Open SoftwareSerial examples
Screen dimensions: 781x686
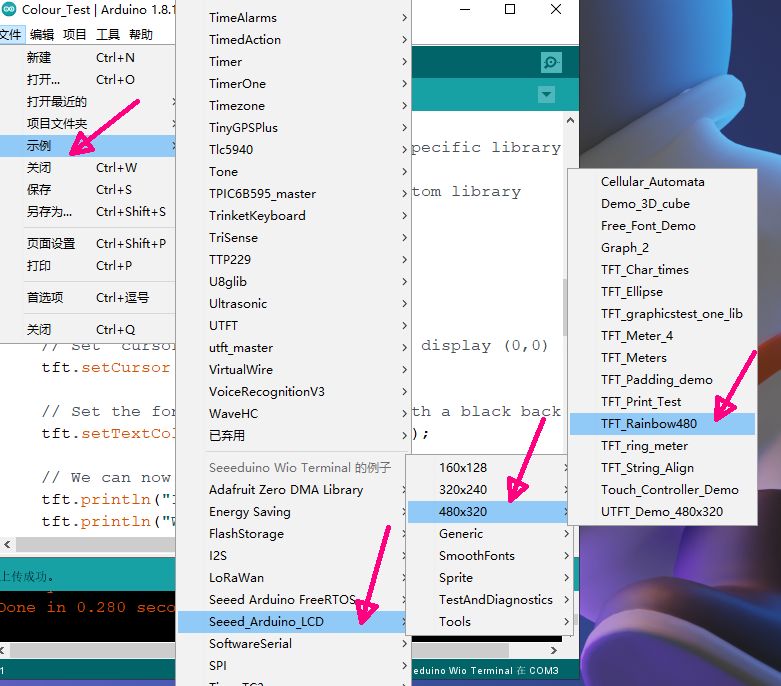294,644
